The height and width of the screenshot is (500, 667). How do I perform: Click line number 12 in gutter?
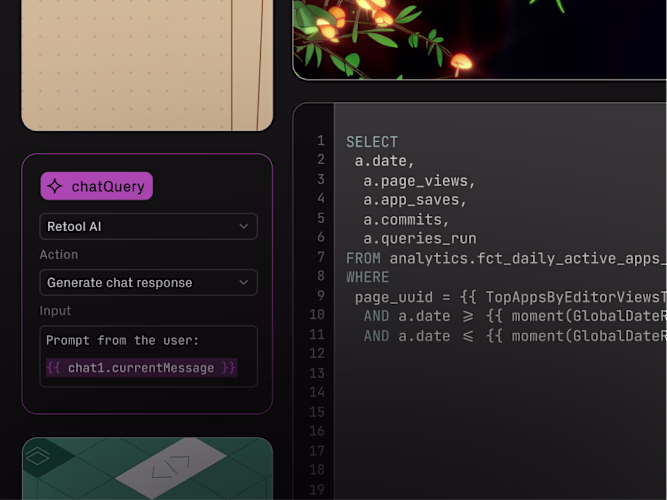(x=317, y=353)
